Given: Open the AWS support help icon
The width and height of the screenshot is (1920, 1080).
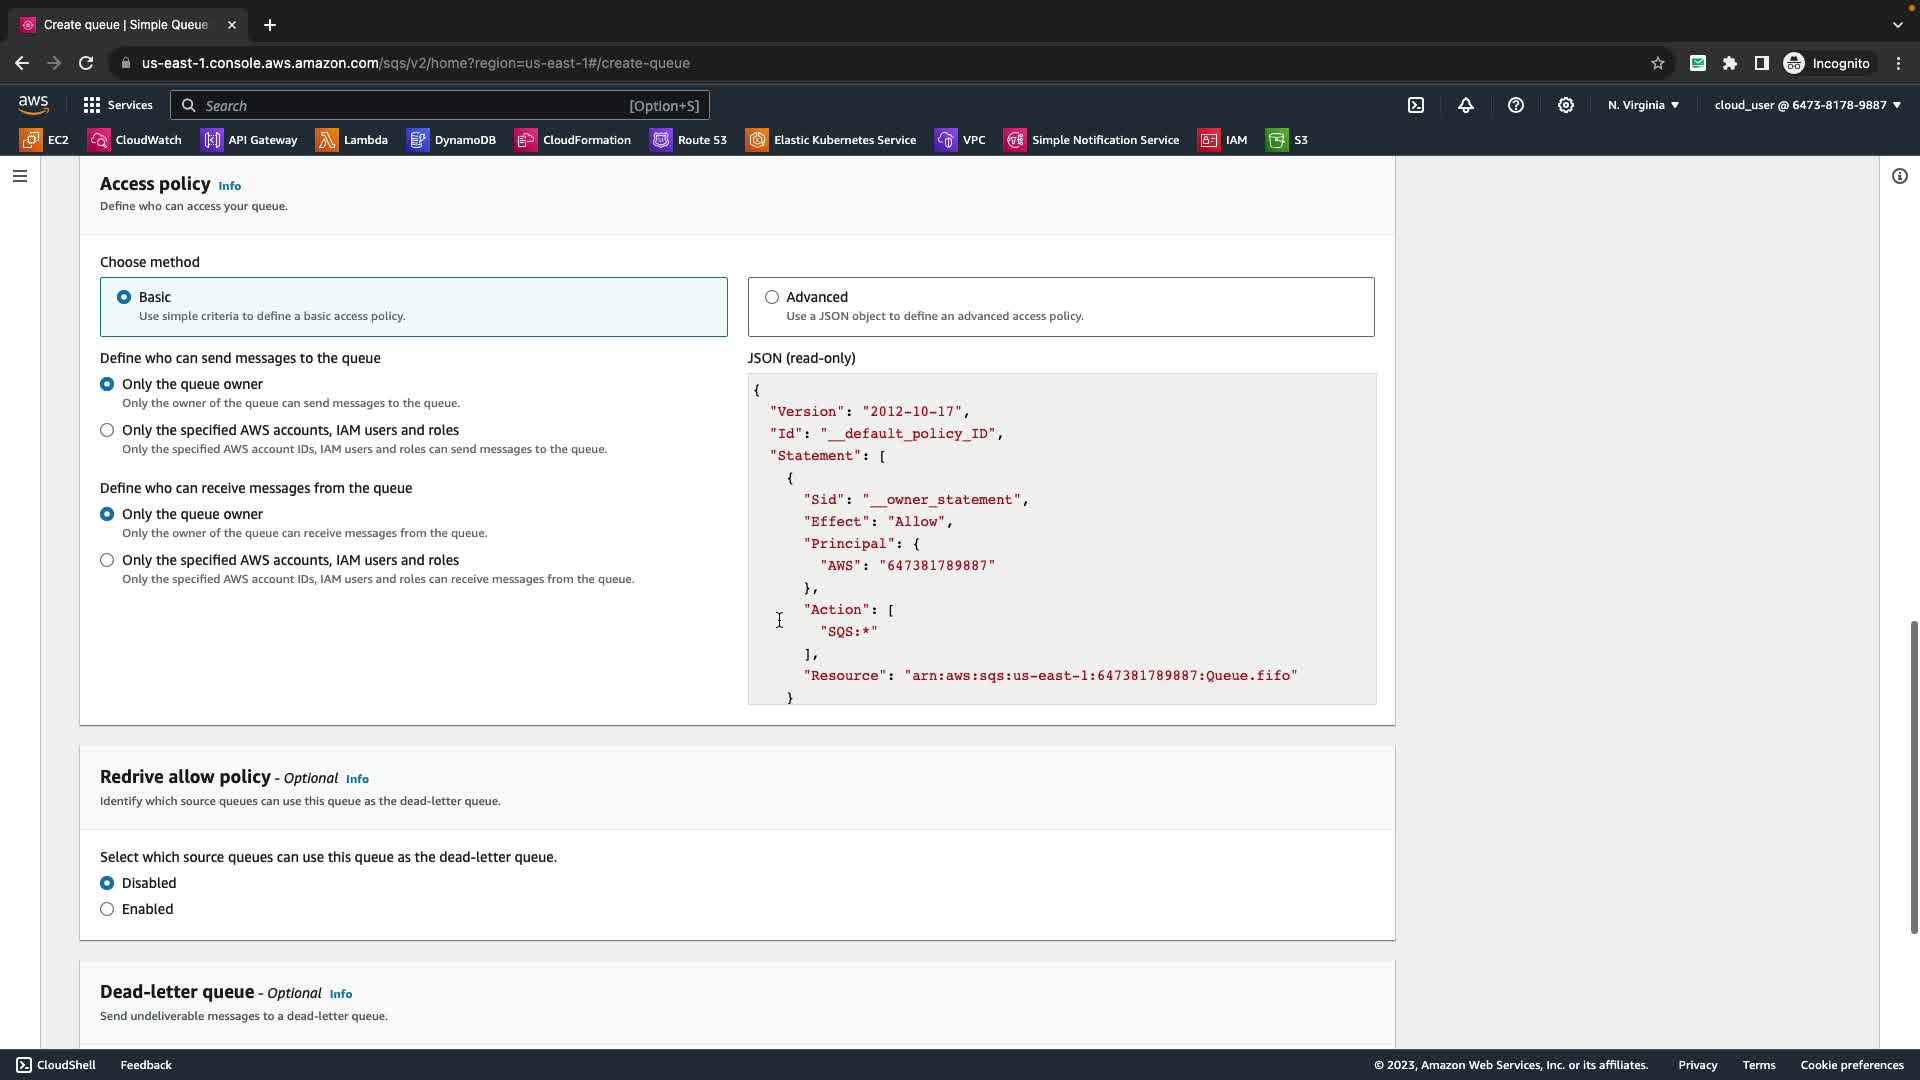Looking at the screenshot, I should click(x=1516, y=105).
